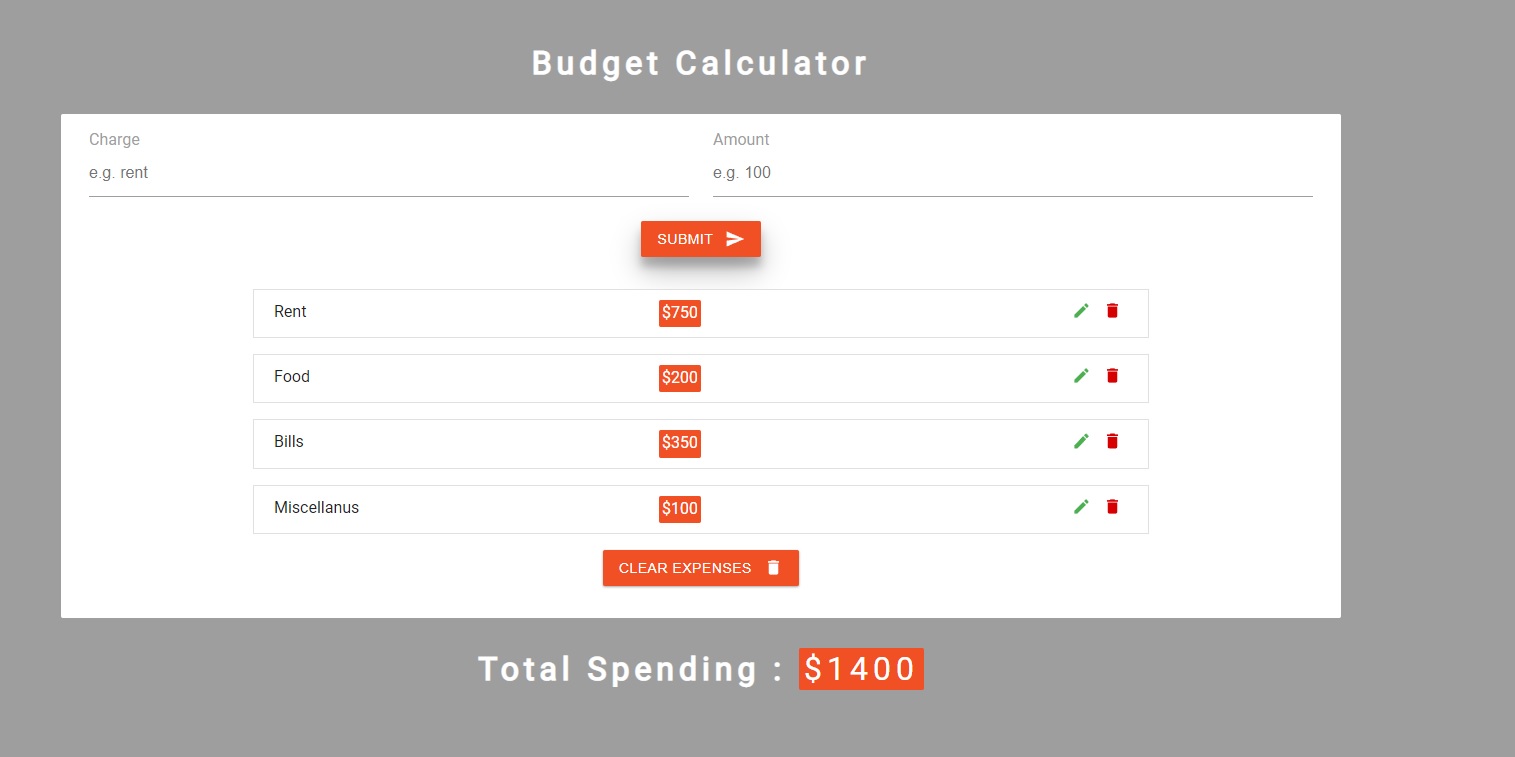Click the $100 badge for Miscellanus
Image resolution: width=1515 pixels, height=757 pixels.
[679, 509]
